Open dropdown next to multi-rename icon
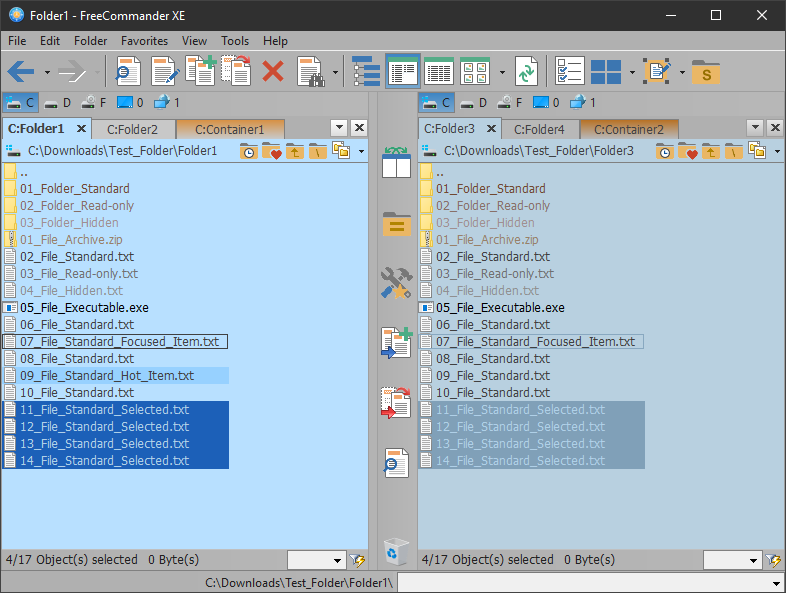 (x=682, y=72)
